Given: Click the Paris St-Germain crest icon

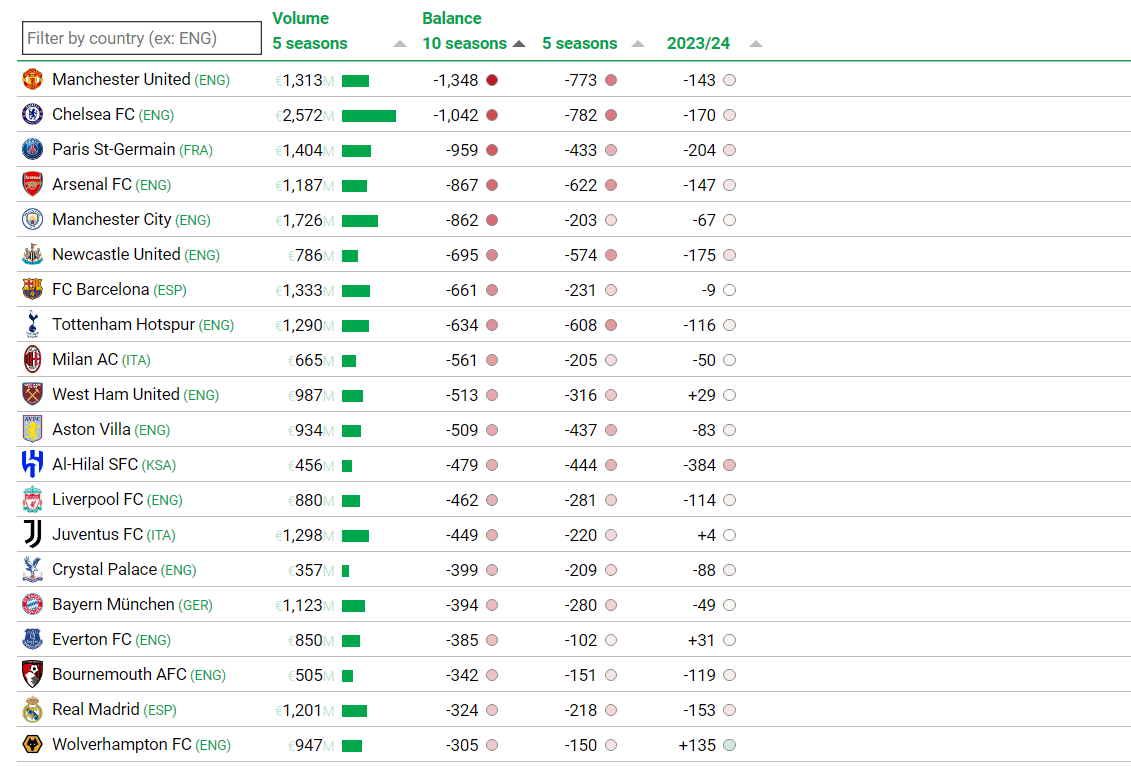Looking at the screenshot, I should (x=32, y=150).
